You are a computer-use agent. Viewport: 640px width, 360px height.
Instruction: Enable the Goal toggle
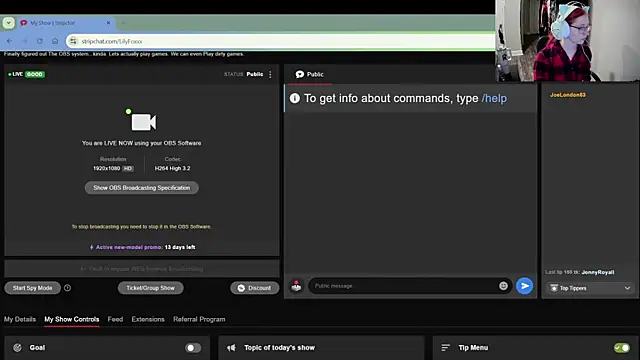tap(193, 348)
